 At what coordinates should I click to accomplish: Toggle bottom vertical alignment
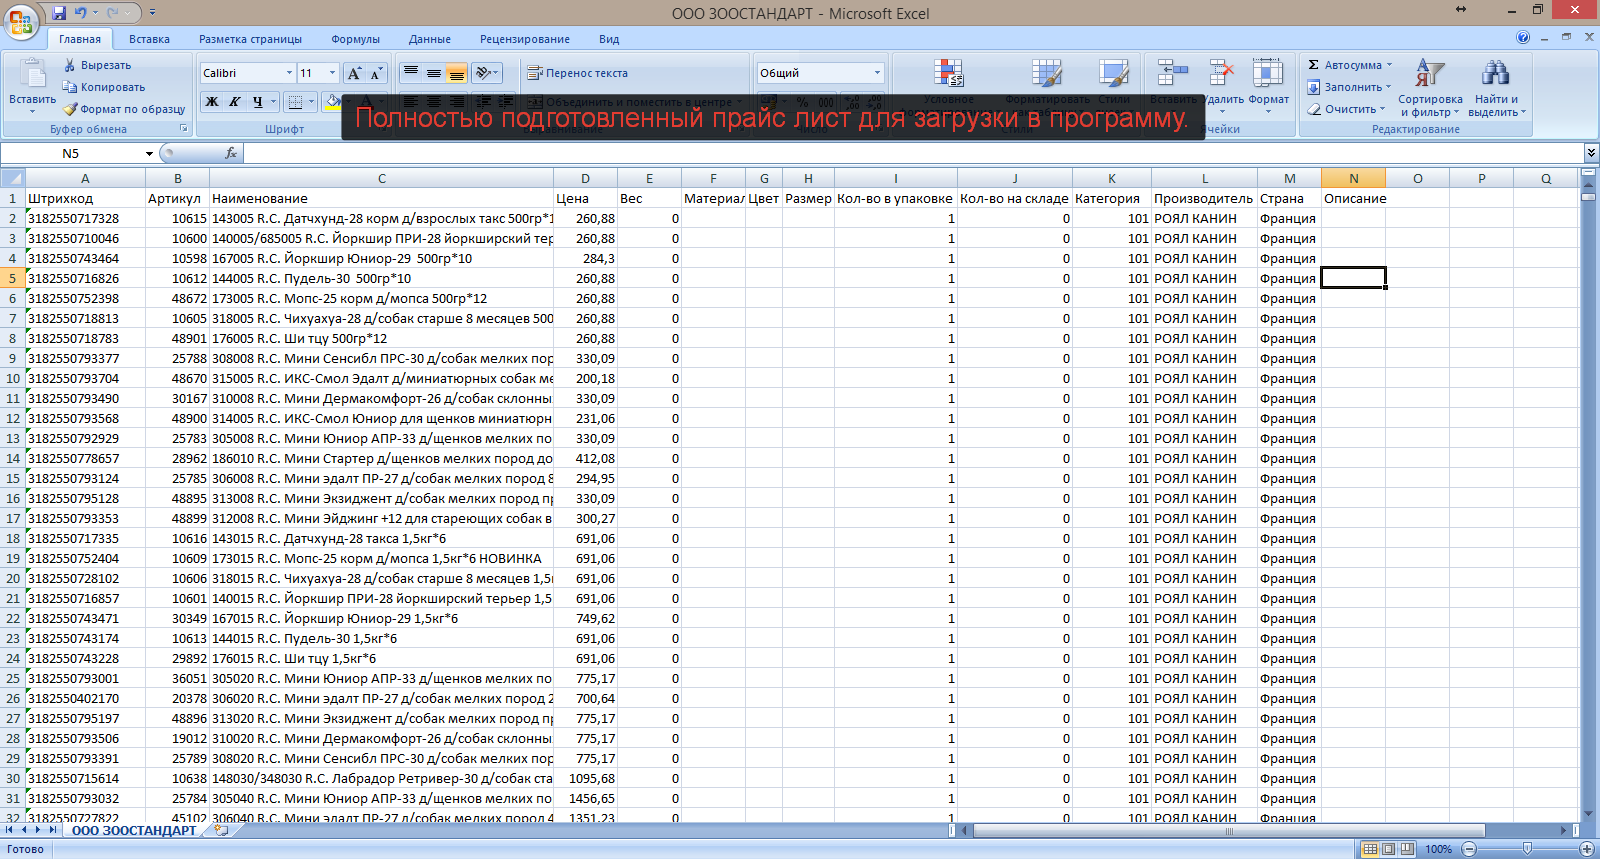pos(456,73)
